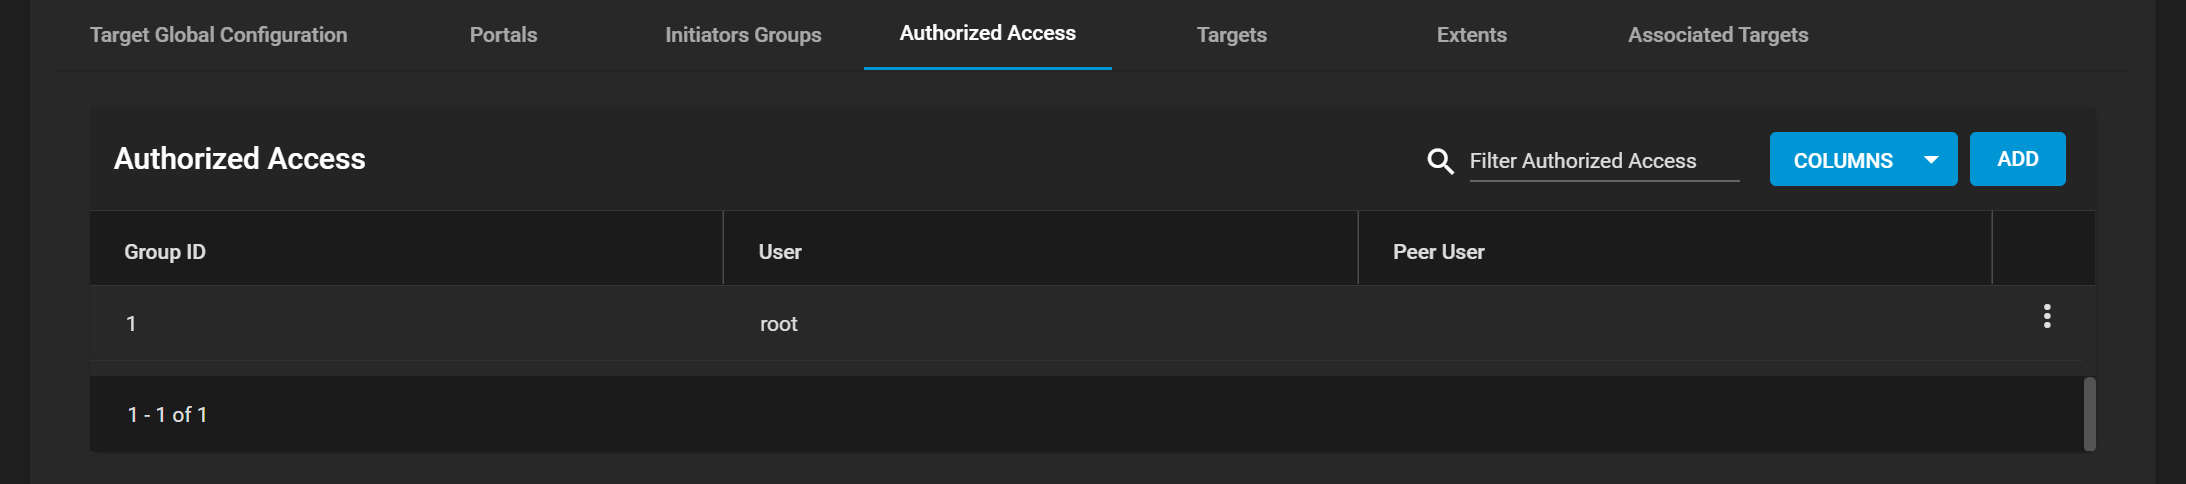Click the vertical scrollbar thumb
Screen dimensions: 2186x484
(2089, 414)
